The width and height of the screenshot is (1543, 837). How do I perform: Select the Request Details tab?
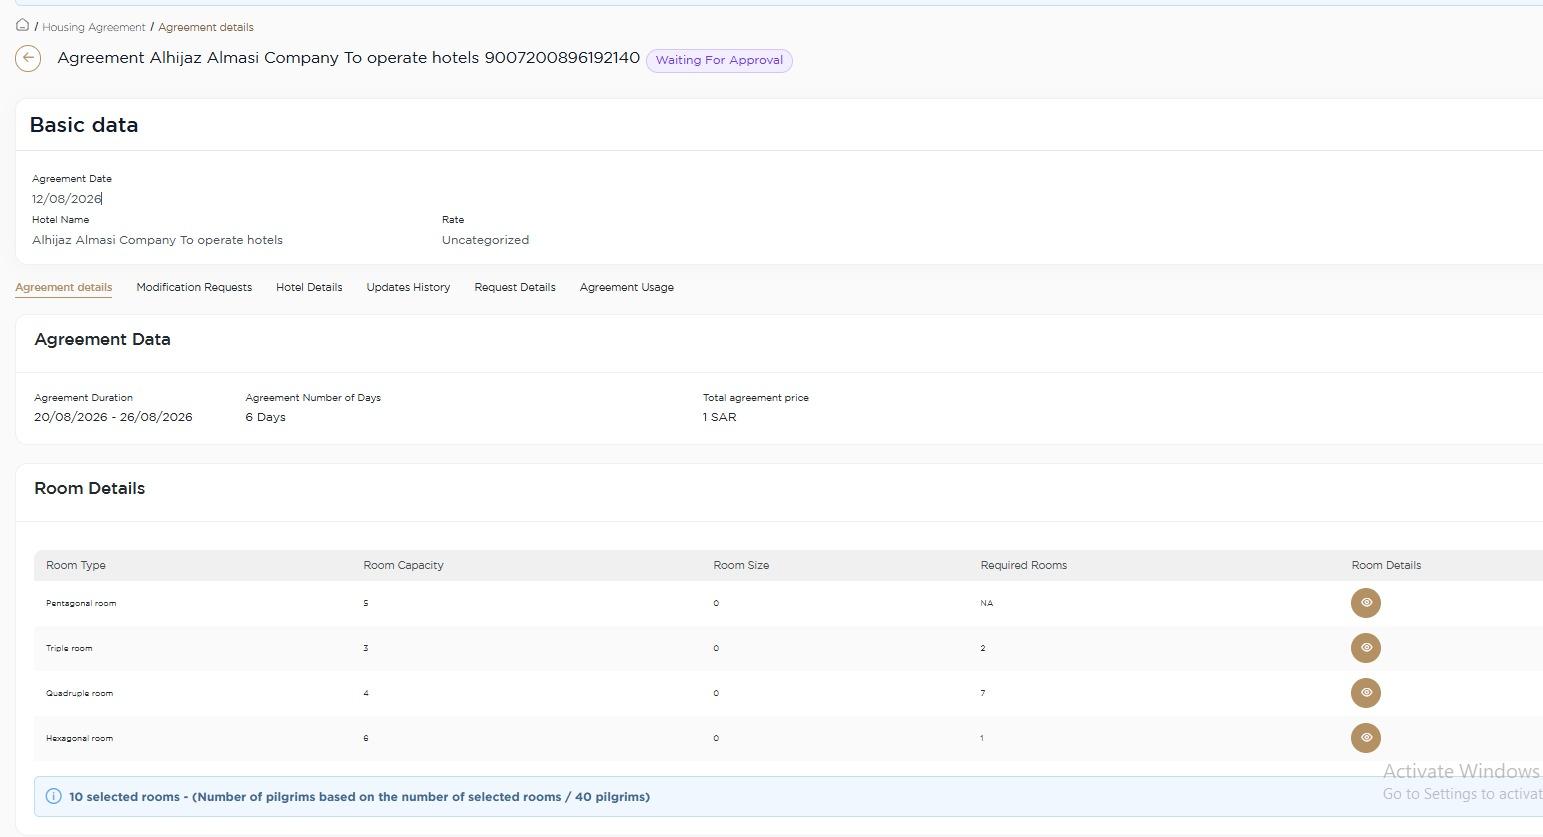515,287
